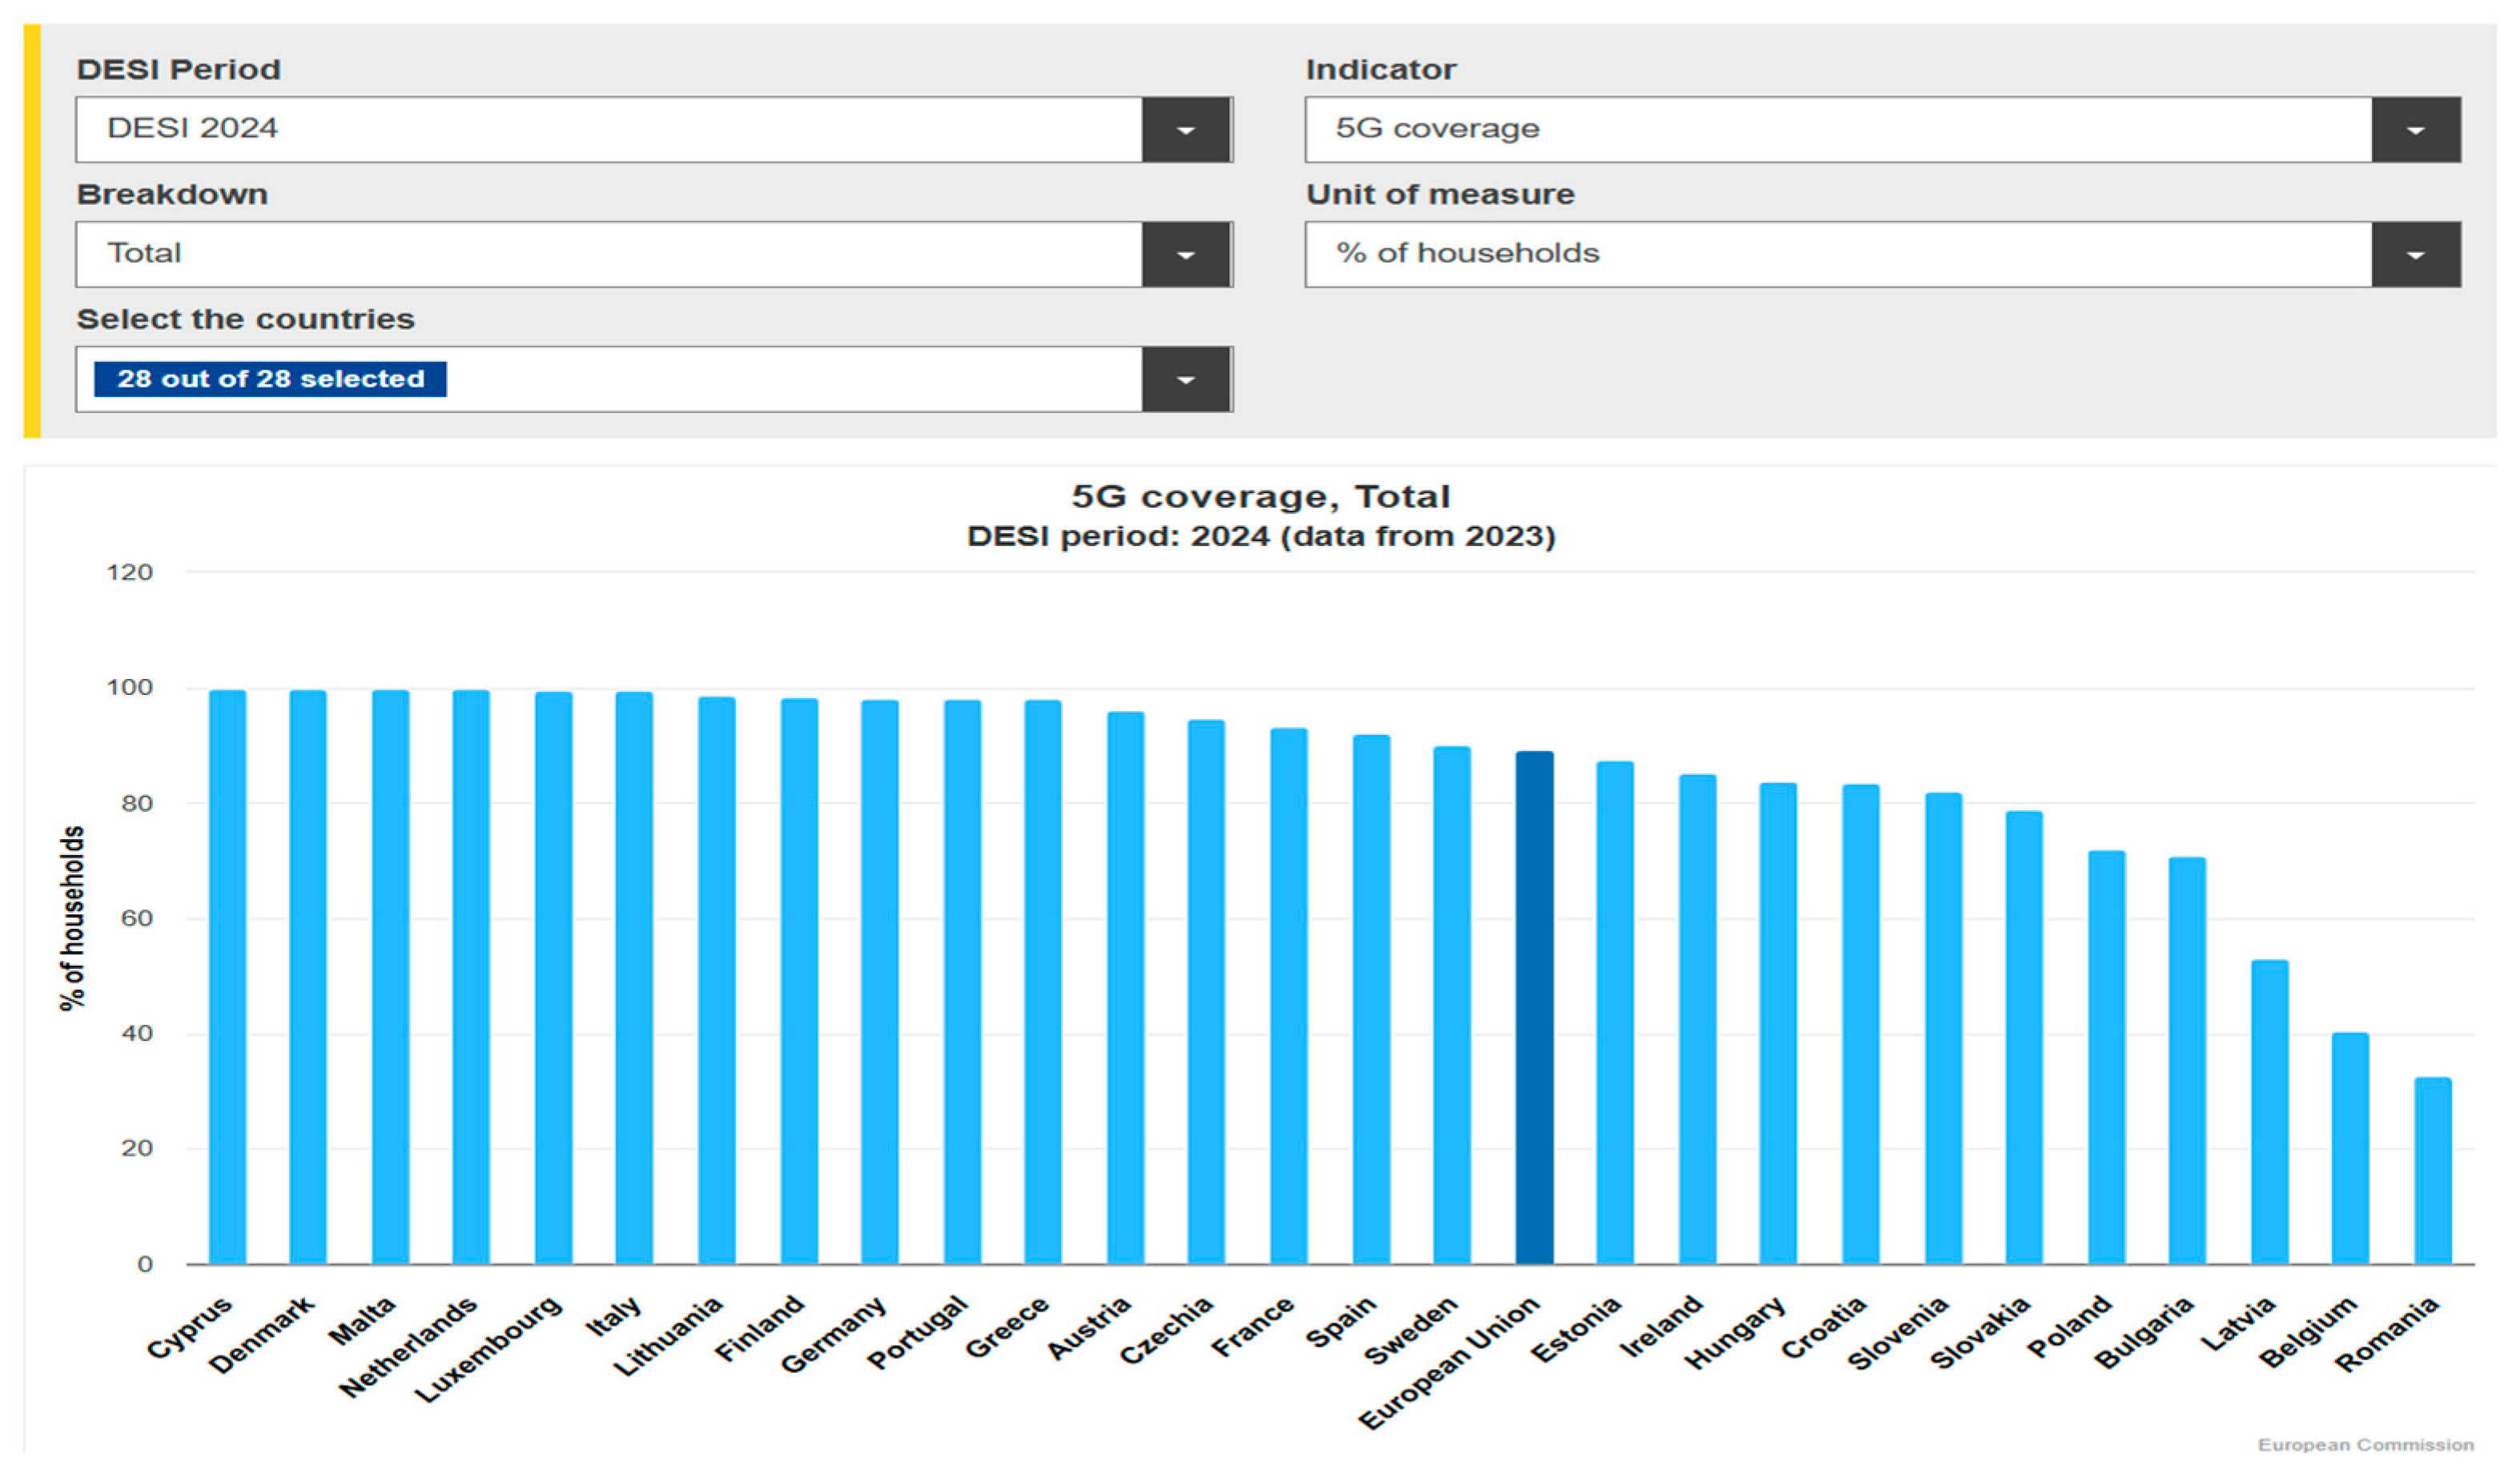The width and height of the screenshot is (2520, 1478).
Task: Click the Latvia bar
Action: pyautogui.click(x=2269, y=1112)
